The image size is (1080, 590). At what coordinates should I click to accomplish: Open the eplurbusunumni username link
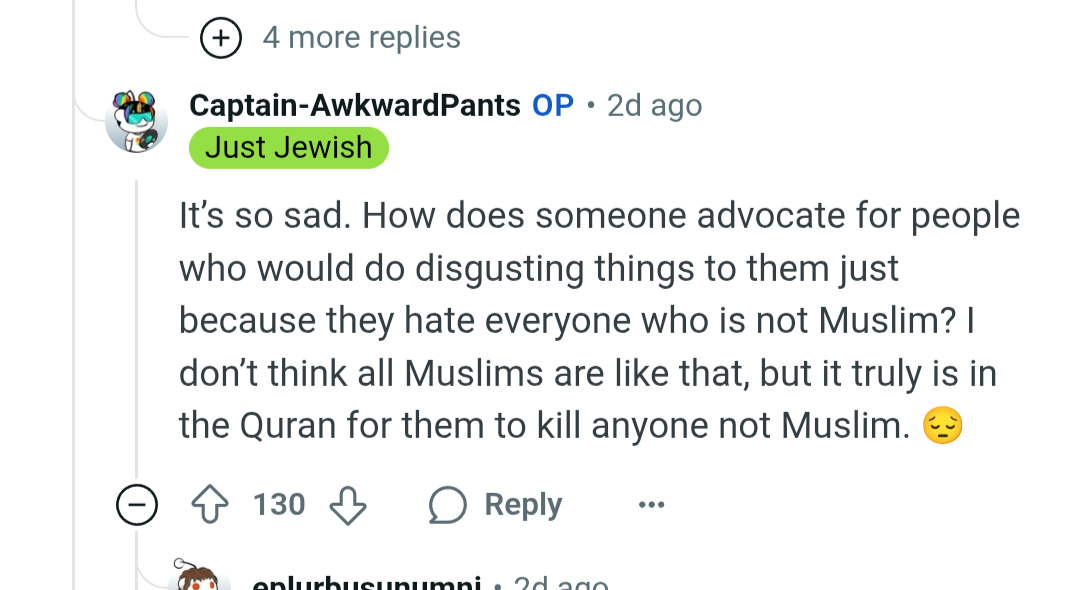(366, 582)
